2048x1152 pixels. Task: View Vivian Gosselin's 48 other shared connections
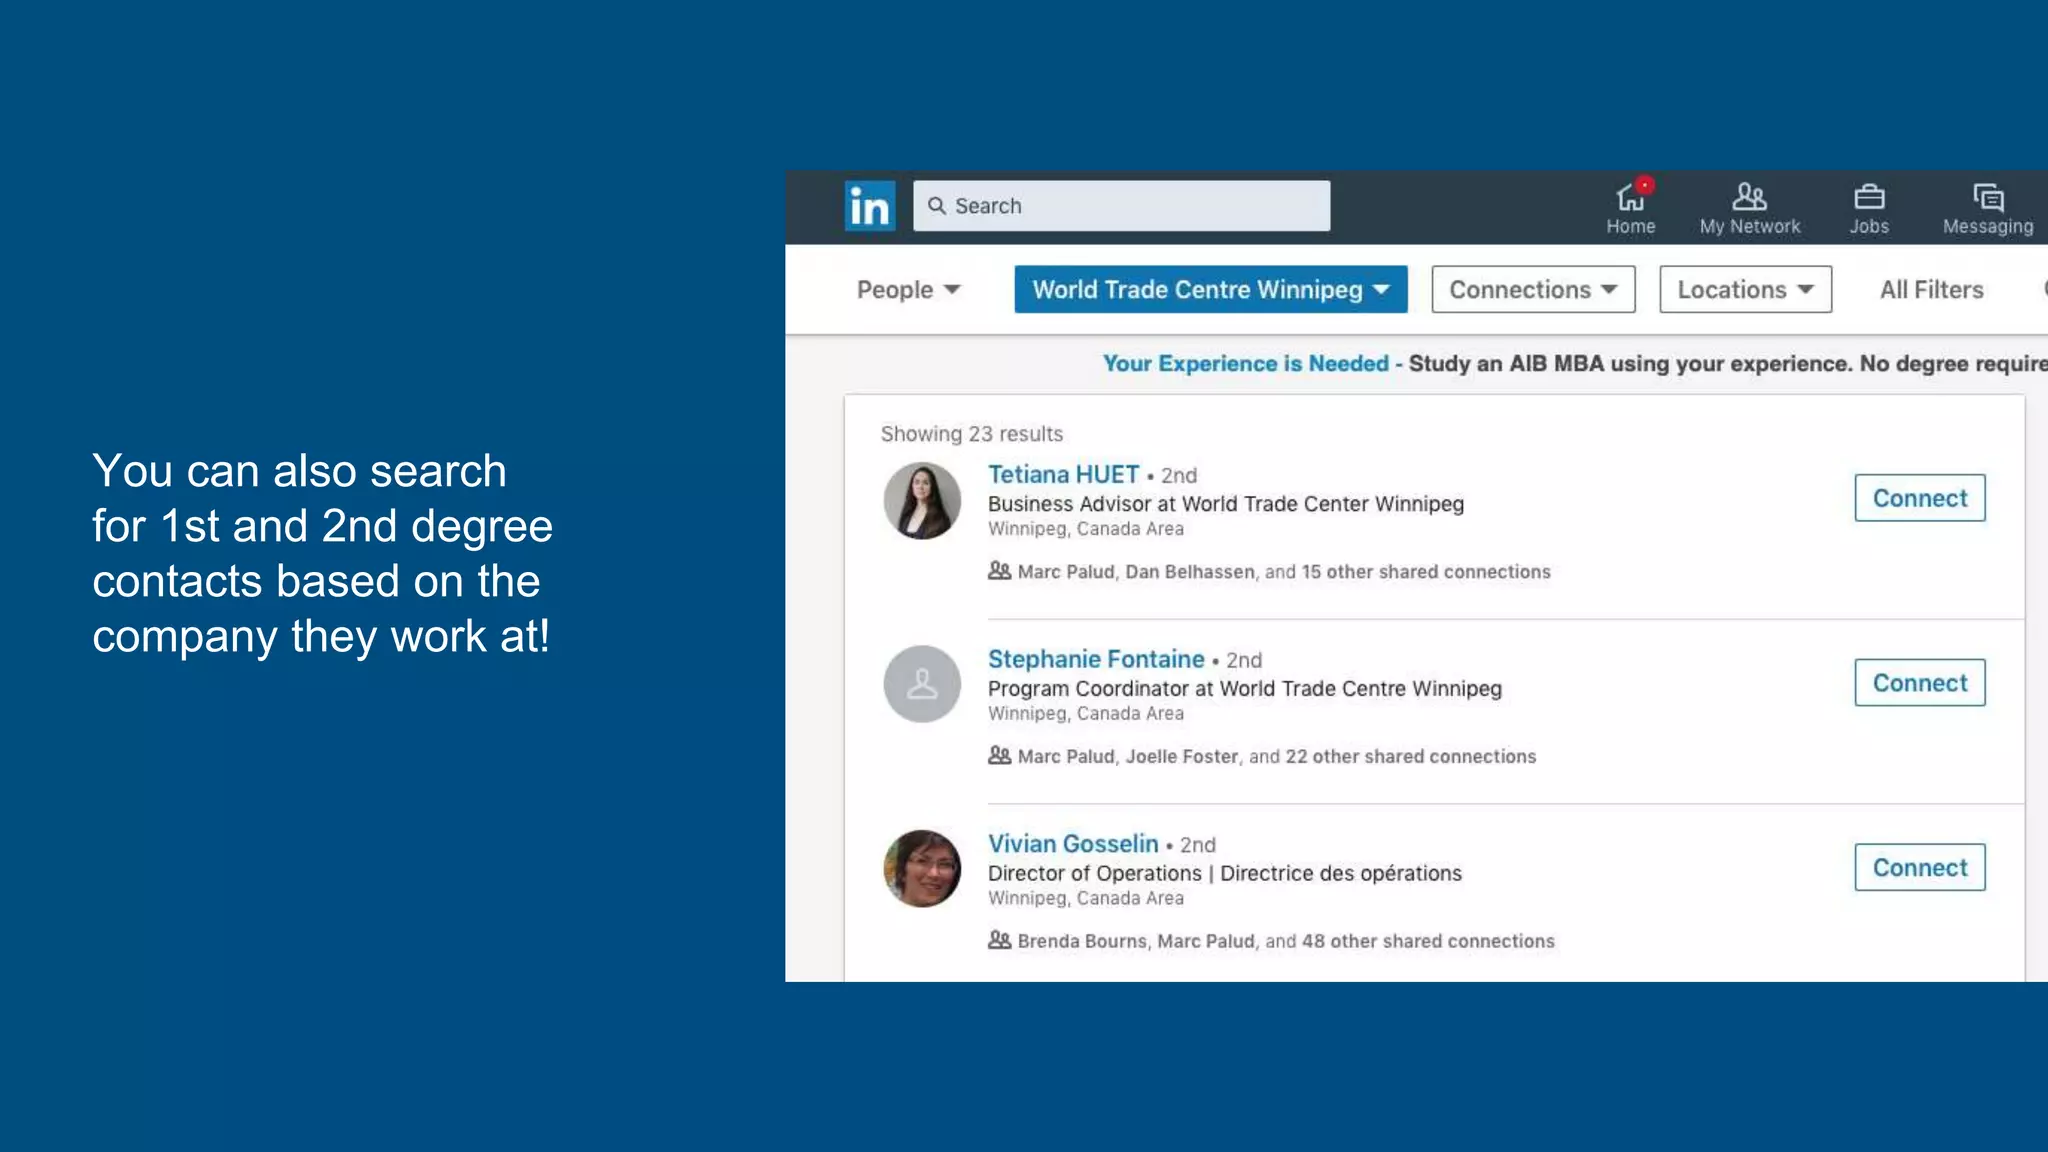(x=1428, y=942)
